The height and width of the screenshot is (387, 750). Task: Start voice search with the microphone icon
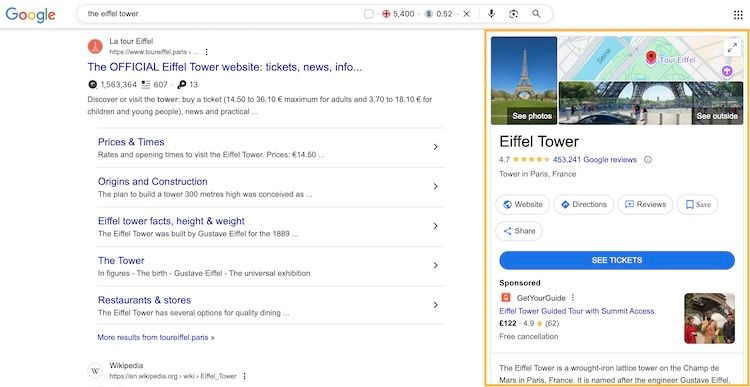click(x=491, y=14)
